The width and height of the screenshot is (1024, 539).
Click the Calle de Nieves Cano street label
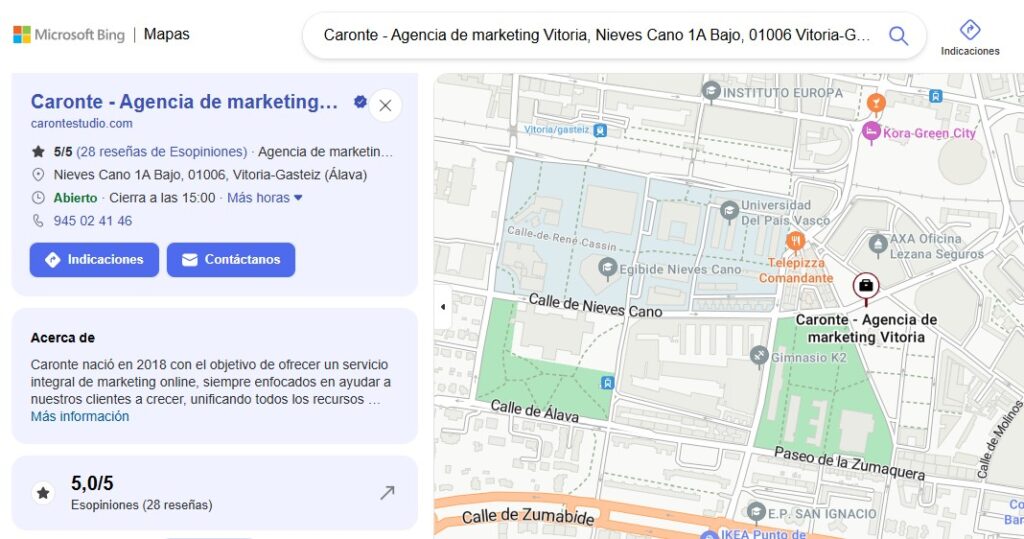pyautogui.click(x=595, y=305)
